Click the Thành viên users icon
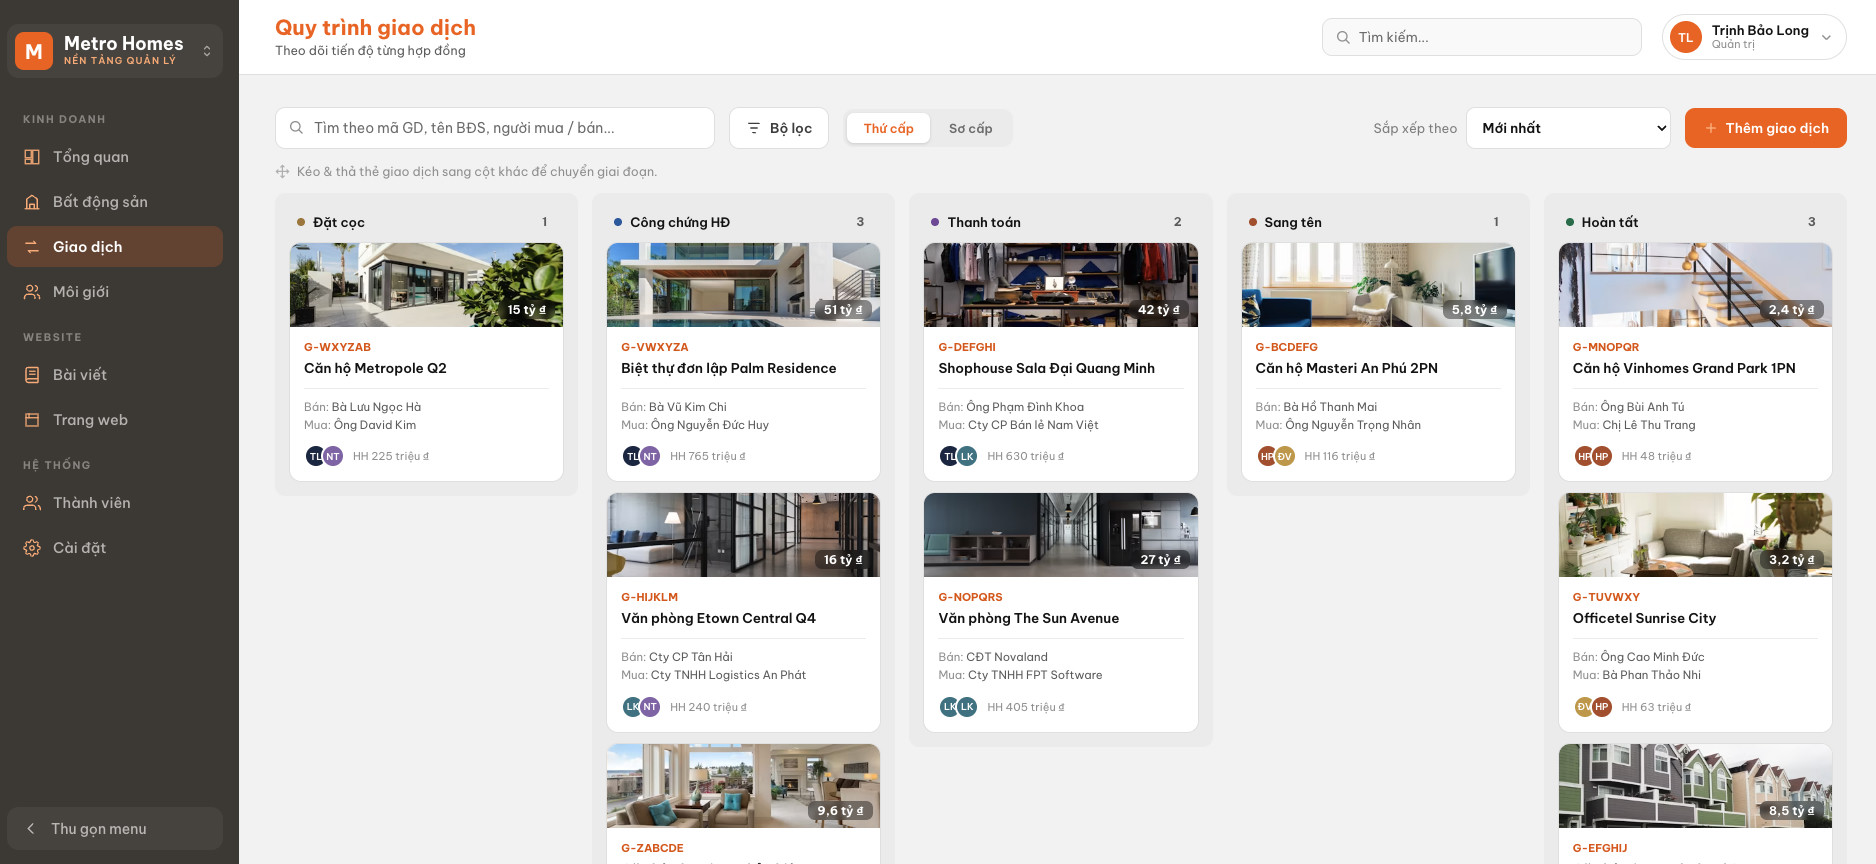Screen dimensions: 1876x864 pyautogui.click(x=32, y=503)
